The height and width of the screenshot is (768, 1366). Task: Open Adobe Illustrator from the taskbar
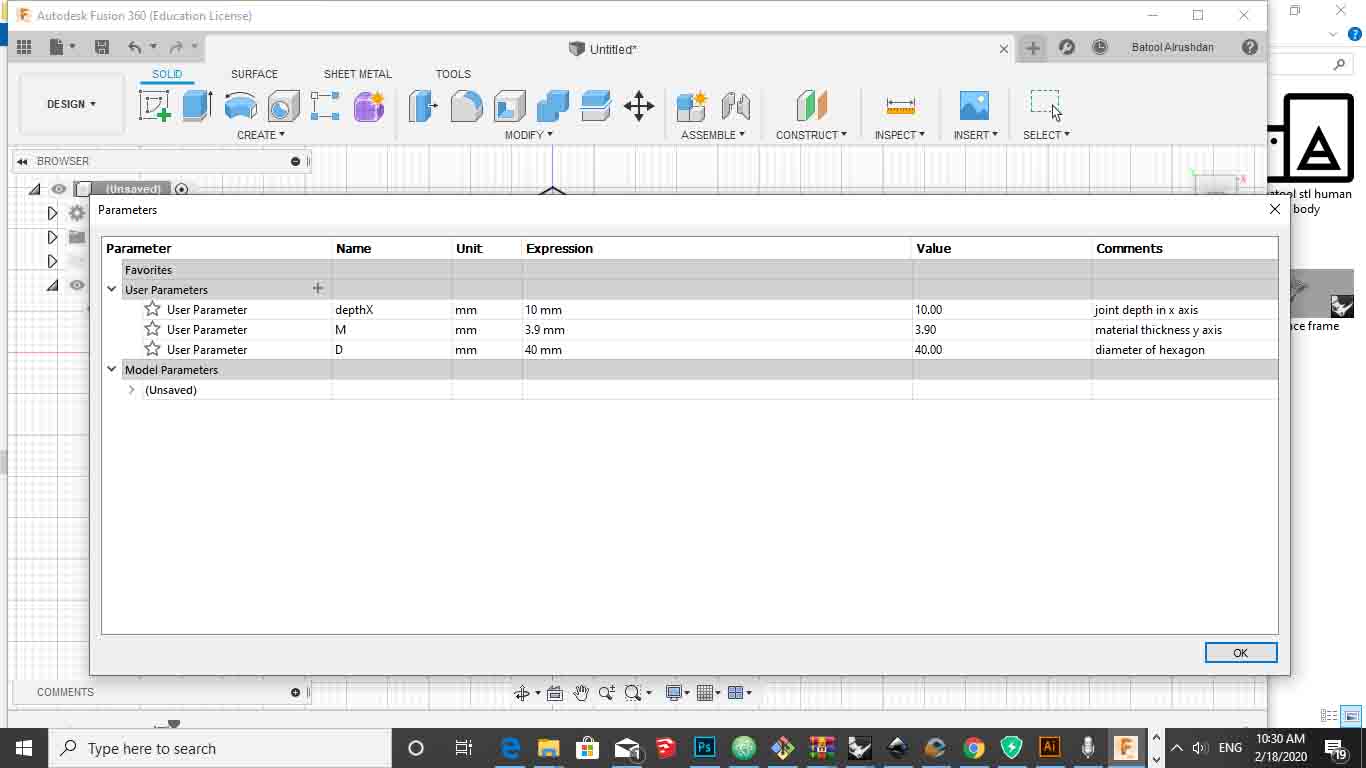pos(1049,748)
